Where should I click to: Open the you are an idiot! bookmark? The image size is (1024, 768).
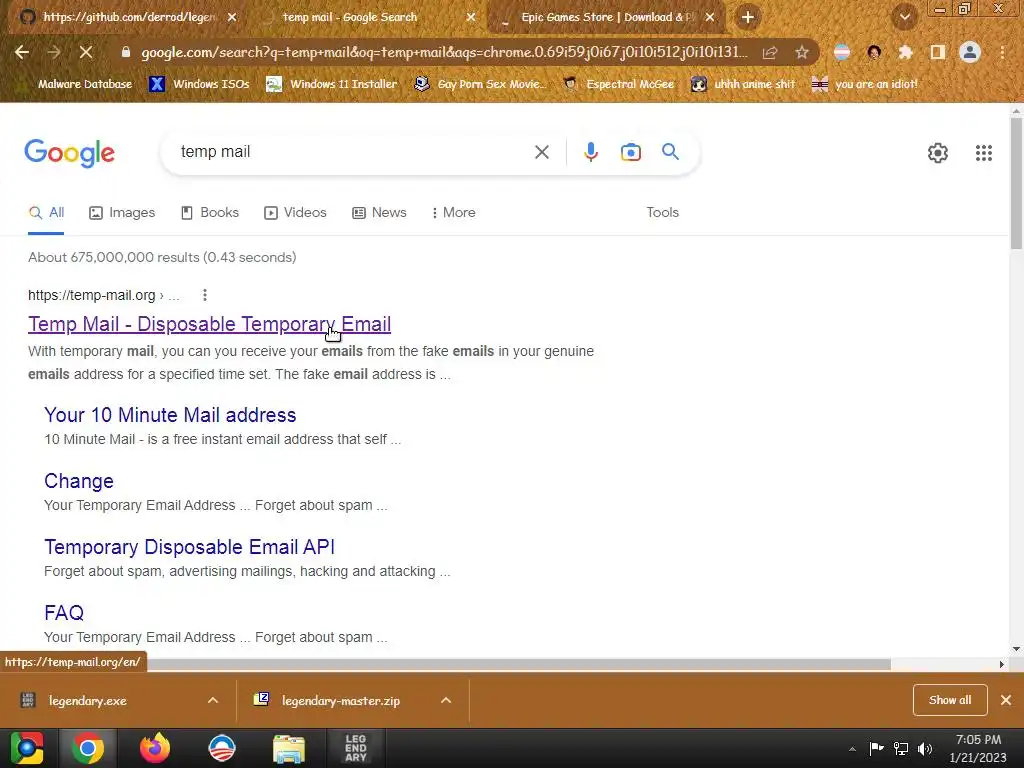click(x=865, y=84)
